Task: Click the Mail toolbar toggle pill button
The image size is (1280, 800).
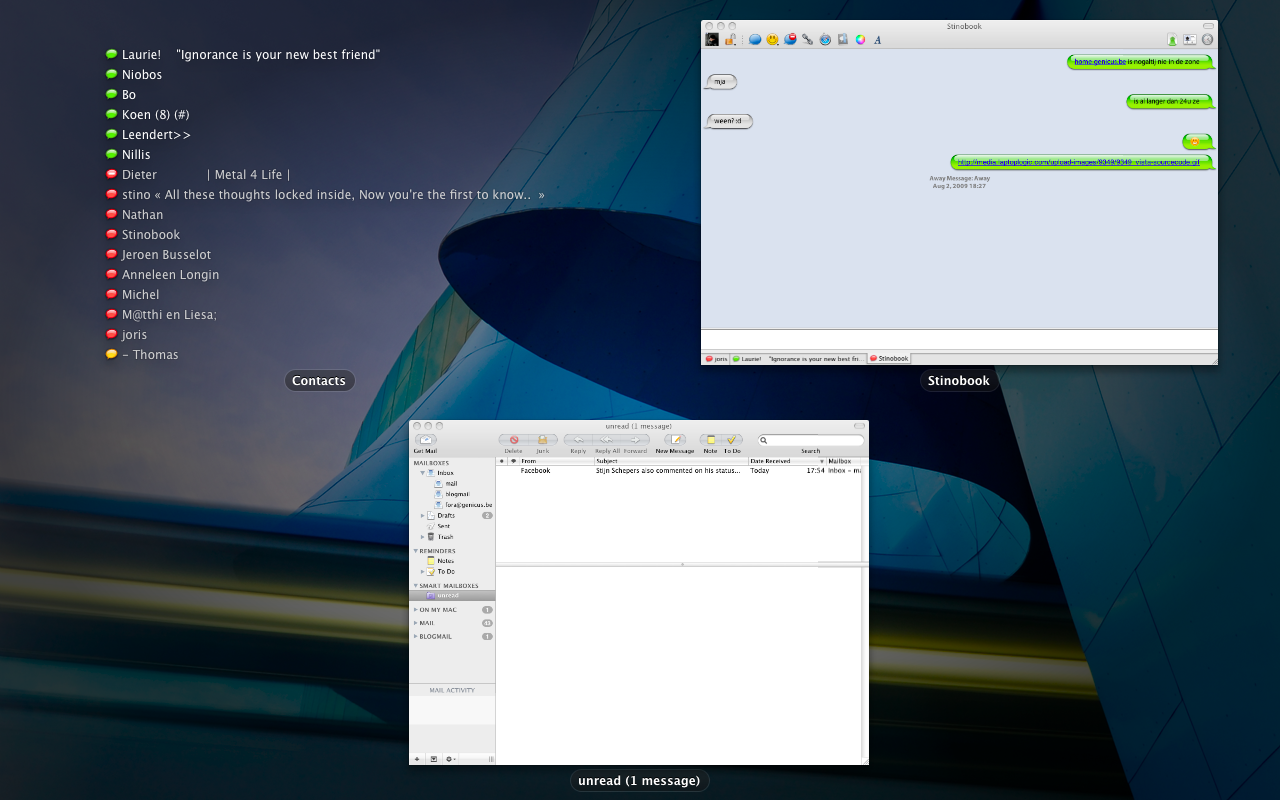Action: coord(859,426)
